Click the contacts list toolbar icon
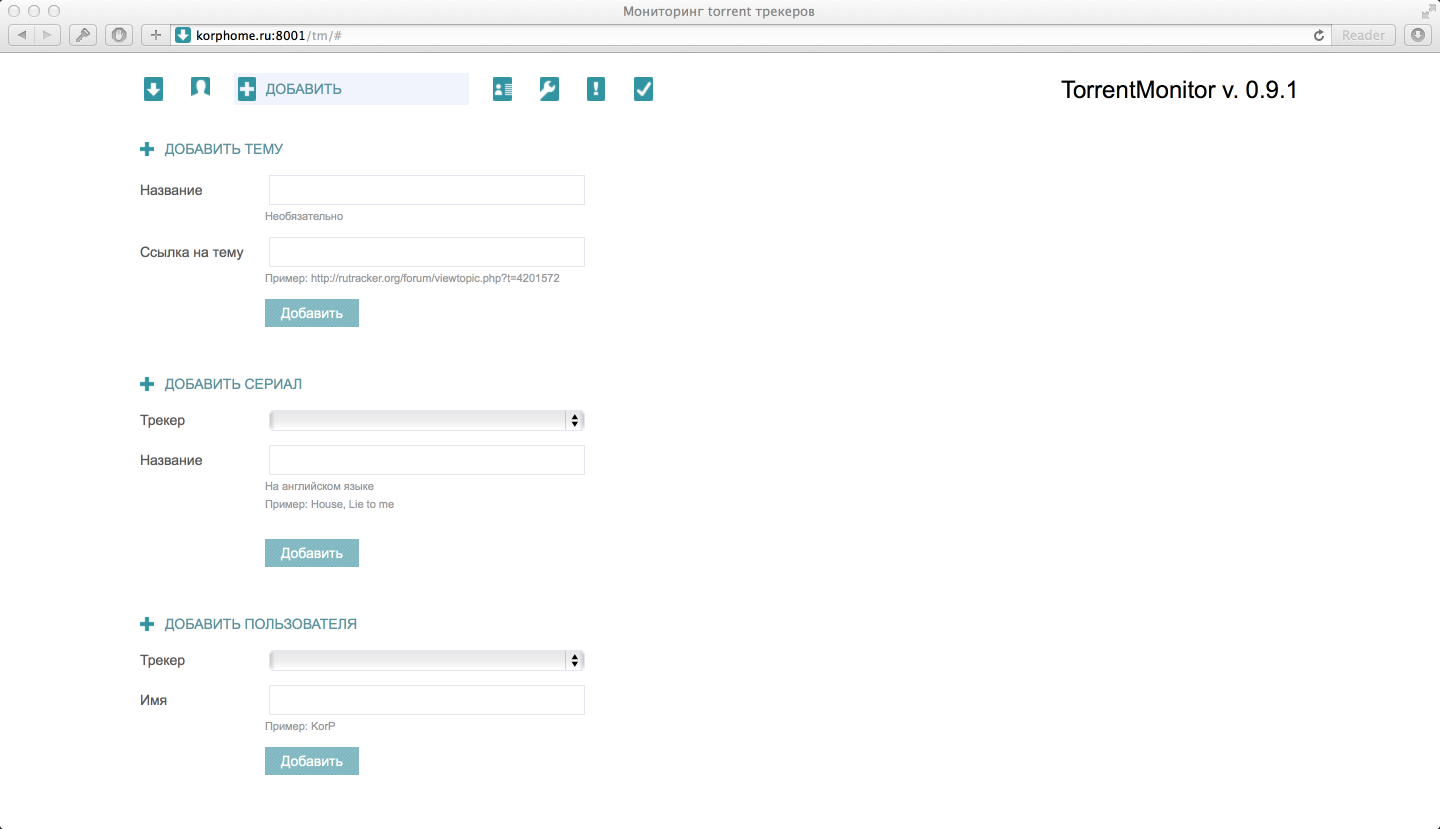The image size is (1440, 829). [501, 89]
